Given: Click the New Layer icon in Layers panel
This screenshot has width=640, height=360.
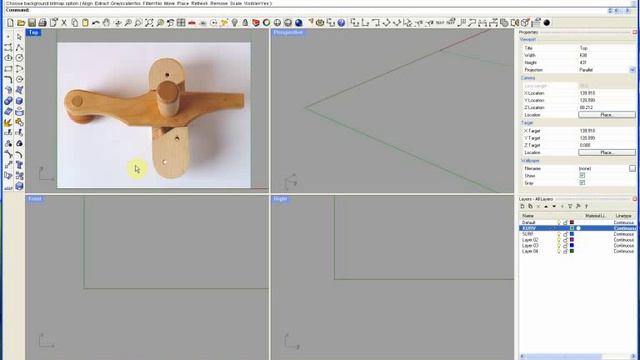Looking at the screenshot, I should pyautogui.click(x=522, y=207).
